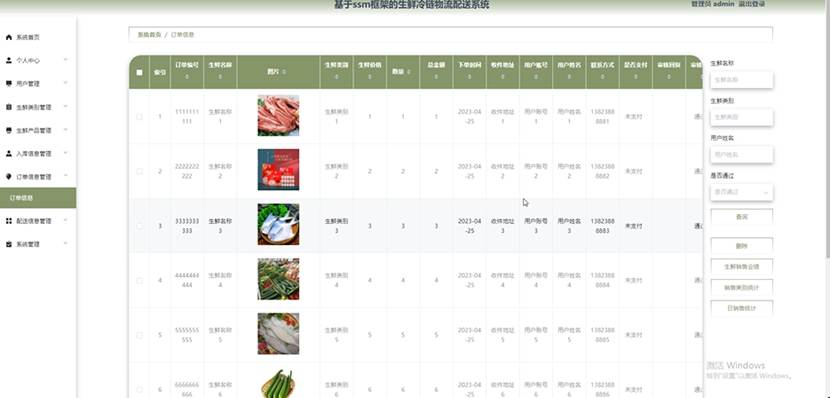Click the 查询 search button
This screenshot has height=398, width=830.
(x=741, y=217)
